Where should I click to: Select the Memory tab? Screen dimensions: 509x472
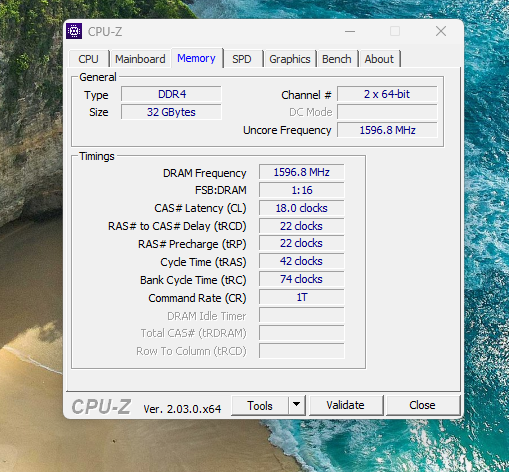pyautogui.click(x=196, y=58)
